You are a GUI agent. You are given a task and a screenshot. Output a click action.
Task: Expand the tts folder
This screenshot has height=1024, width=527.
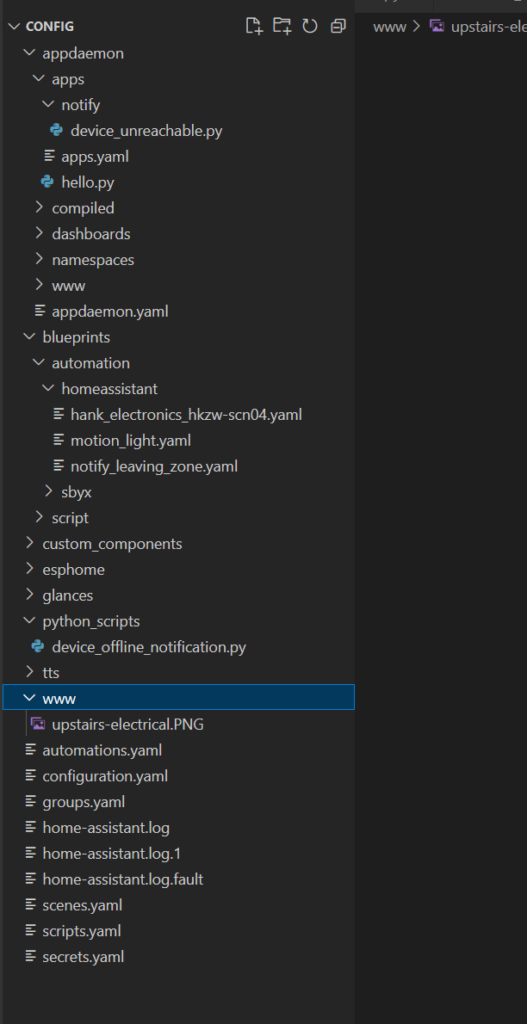[29, 672]
